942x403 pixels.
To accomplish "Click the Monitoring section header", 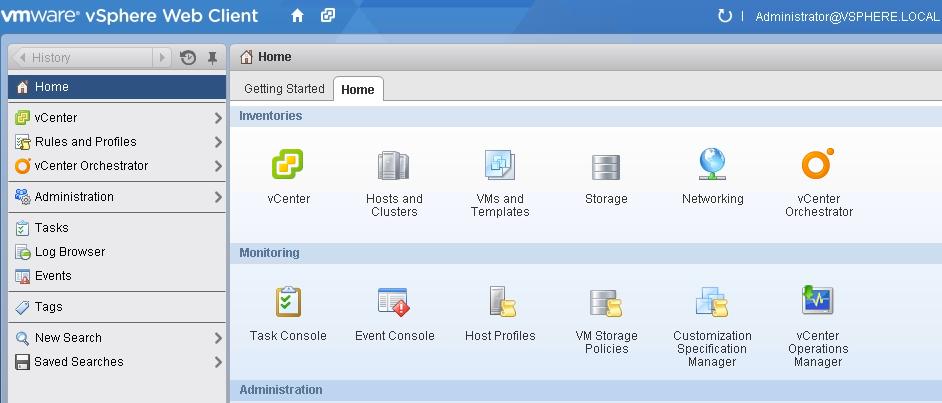I will tap(269, 253).
